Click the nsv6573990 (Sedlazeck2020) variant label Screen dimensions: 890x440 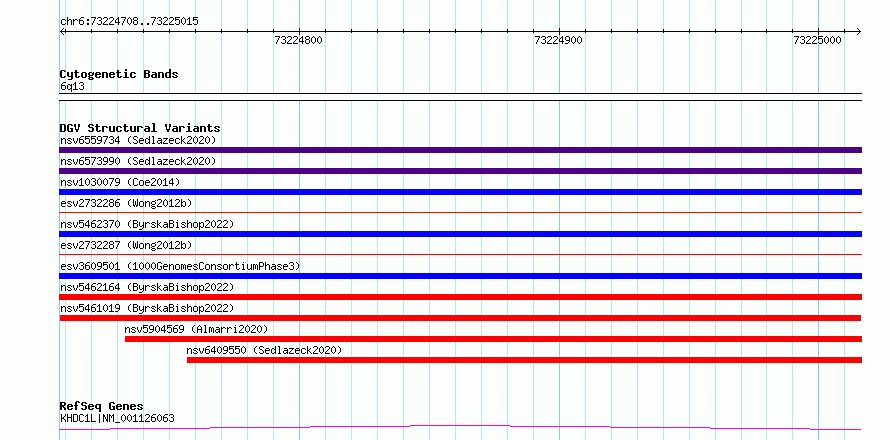coord(138,161)
